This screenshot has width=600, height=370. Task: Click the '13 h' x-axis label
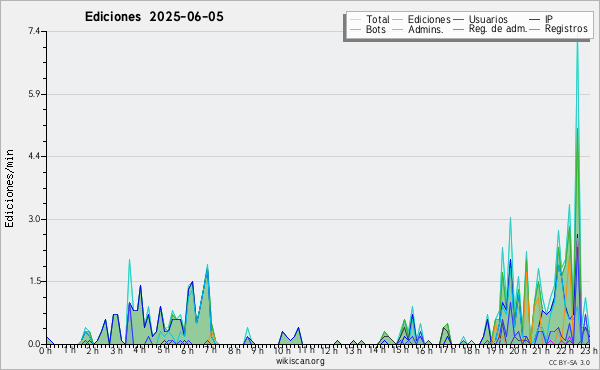[x=352, y=350]
